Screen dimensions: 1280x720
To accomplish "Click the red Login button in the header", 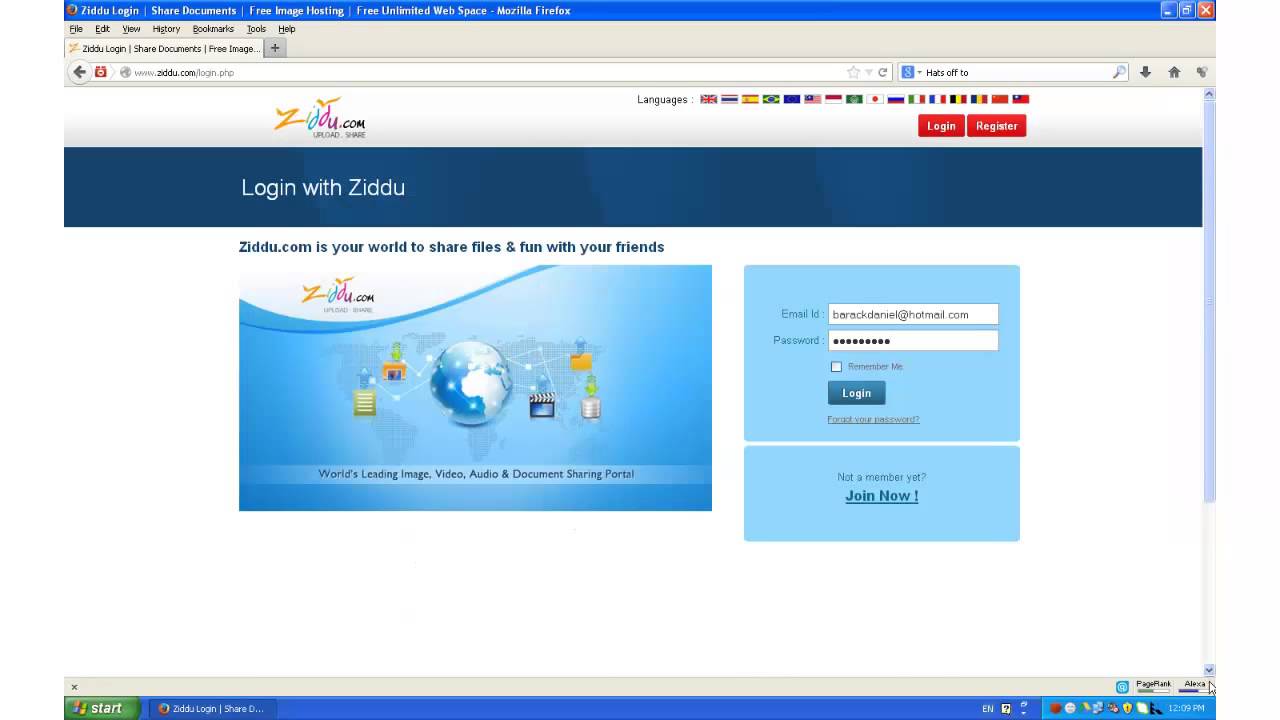I will 941,126.
